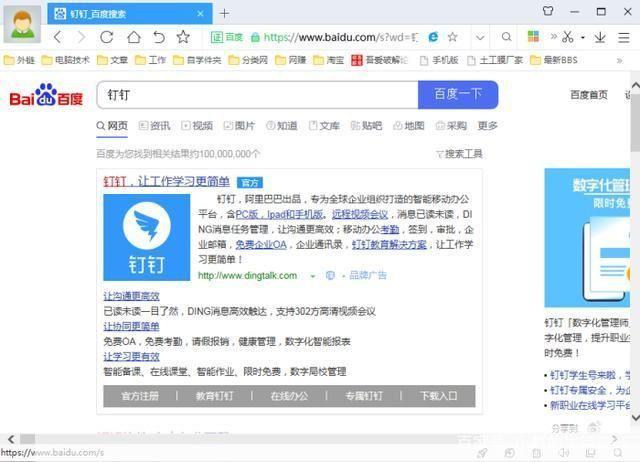
Task: Click the horizontal scrollbar left arrow
Action: pos(11,439)
